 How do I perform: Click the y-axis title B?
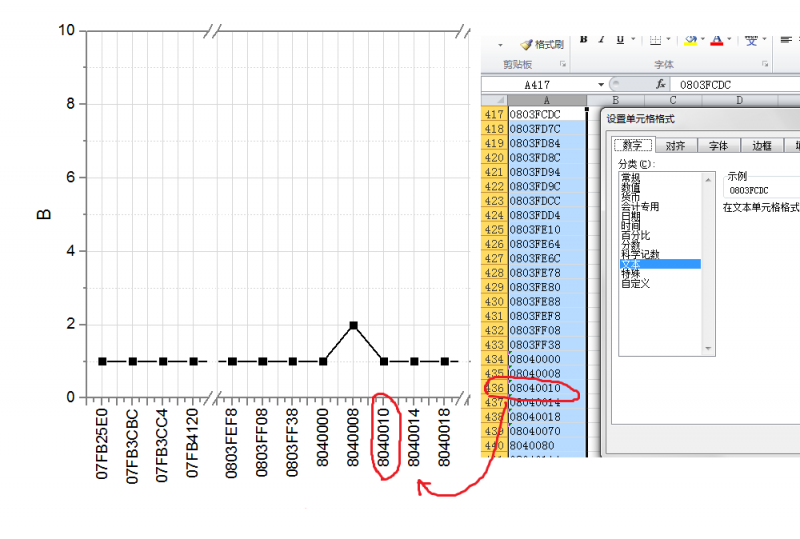44,214
